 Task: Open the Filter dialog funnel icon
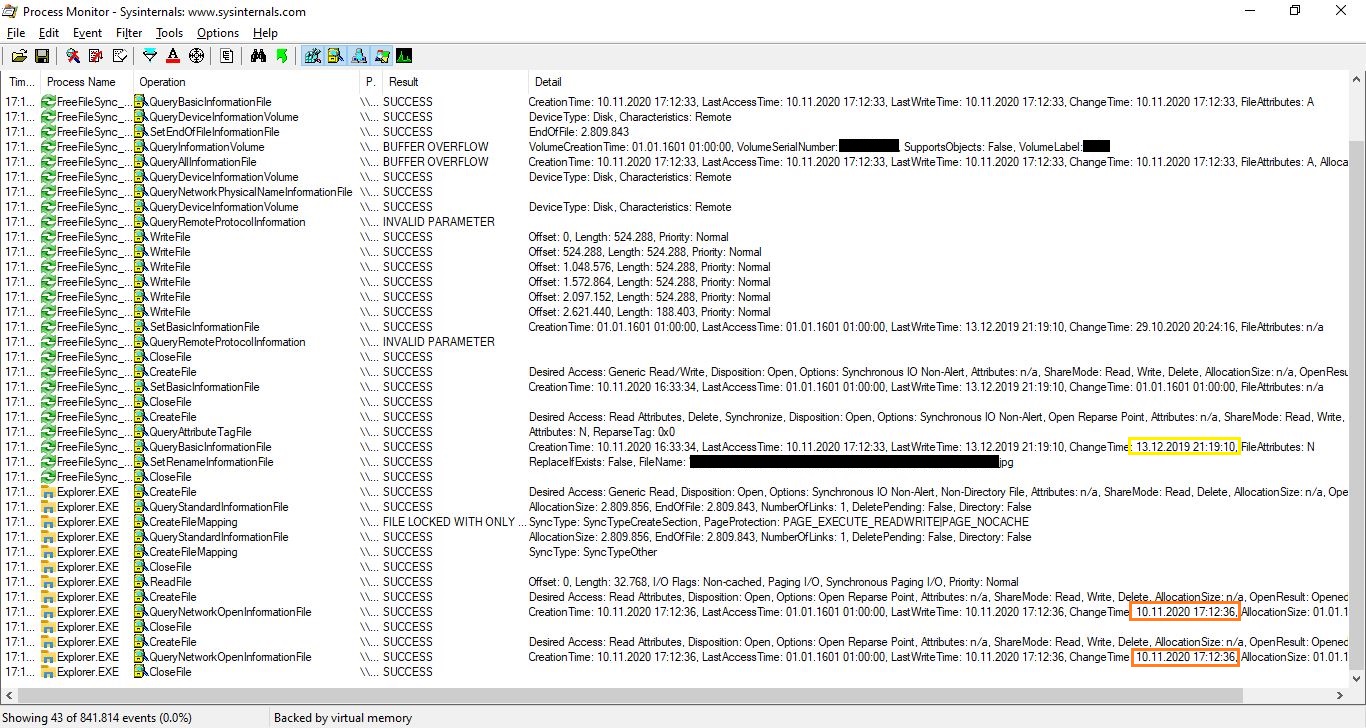click(x=150, y=56)
